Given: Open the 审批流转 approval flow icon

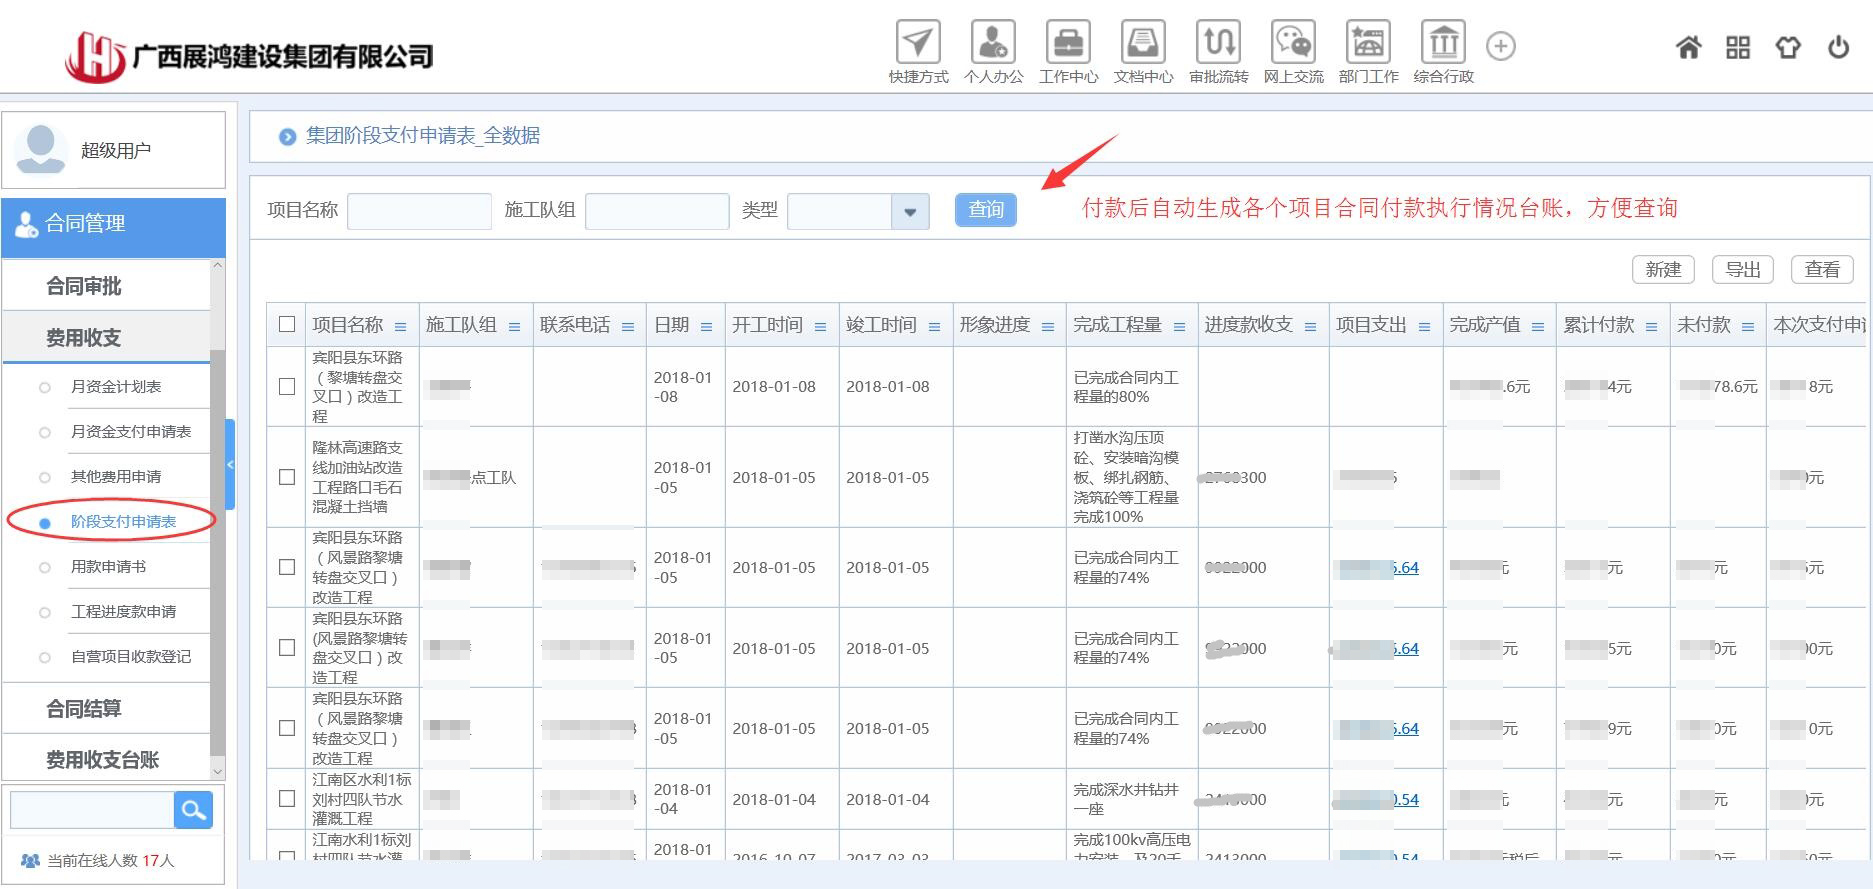Looking at the screenshot, I should pos(1218,43).
